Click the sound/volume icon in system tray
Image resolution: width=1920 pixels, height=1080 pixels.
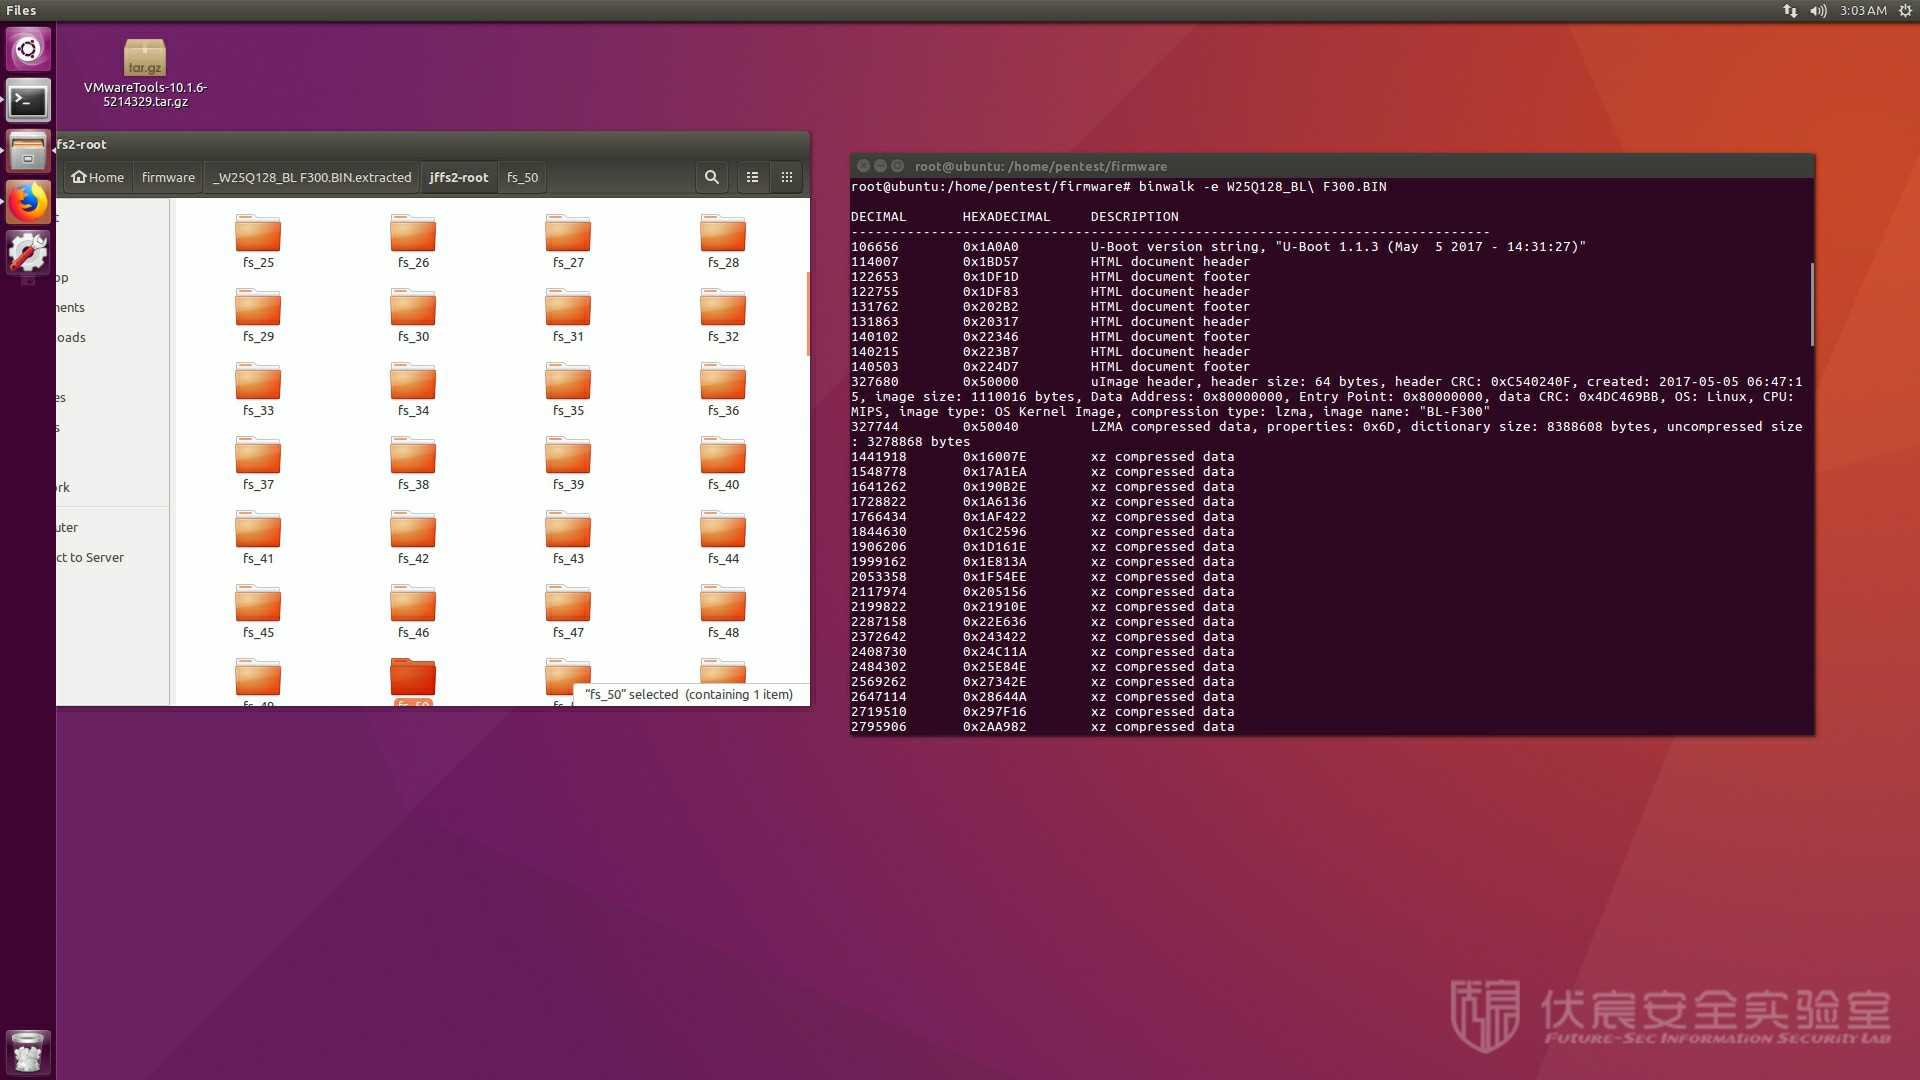click(x=1817, y=11)
